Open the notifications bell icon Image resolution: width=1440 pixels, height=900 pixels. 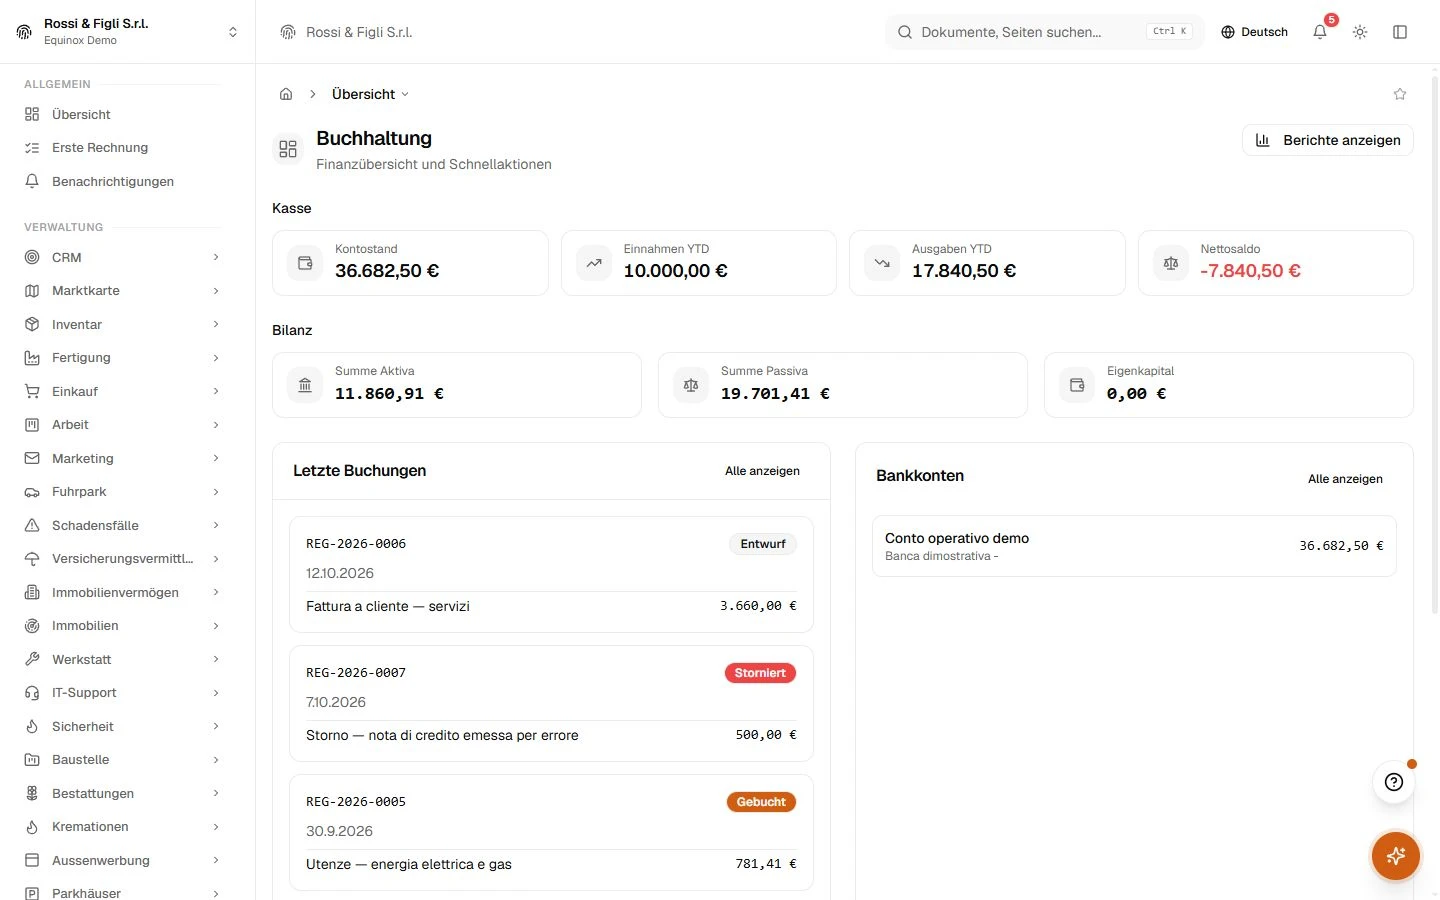tap(1320, 32)
